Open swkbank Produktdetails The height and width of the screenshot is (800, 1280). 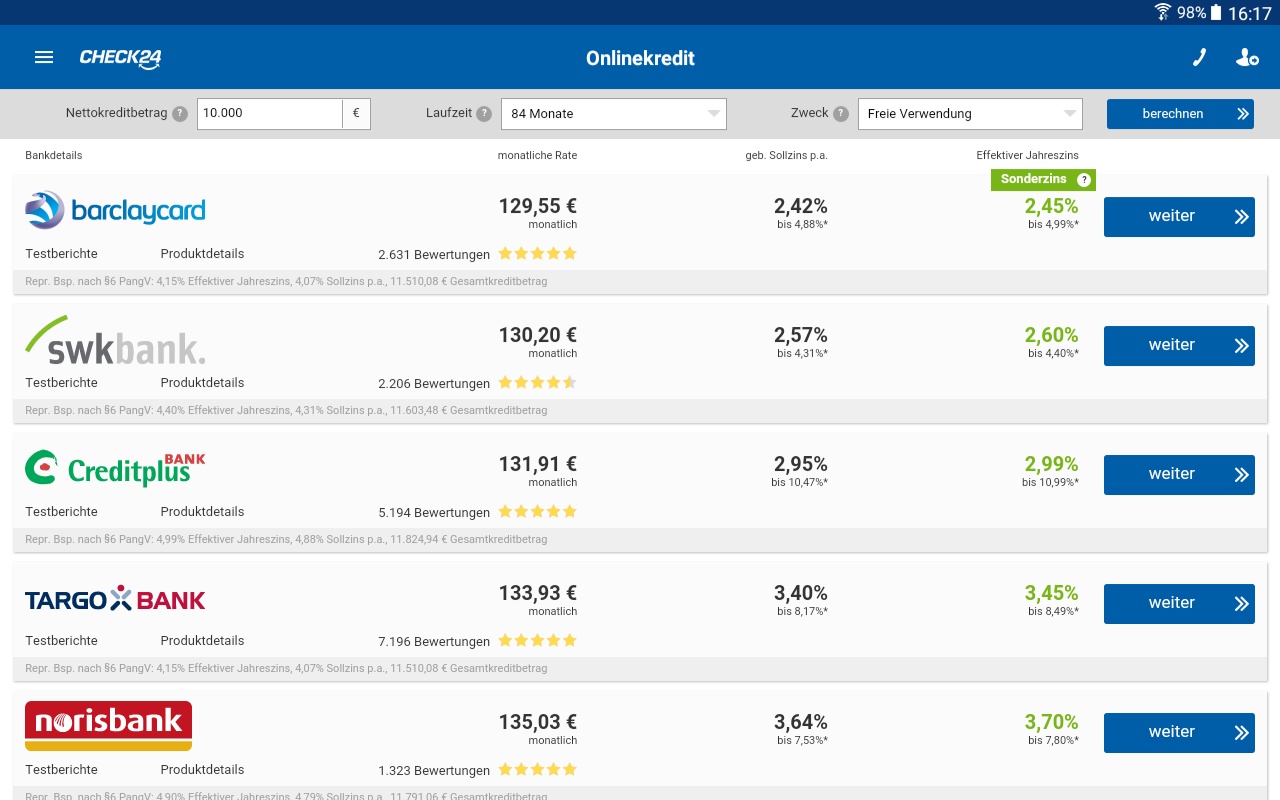202,383
